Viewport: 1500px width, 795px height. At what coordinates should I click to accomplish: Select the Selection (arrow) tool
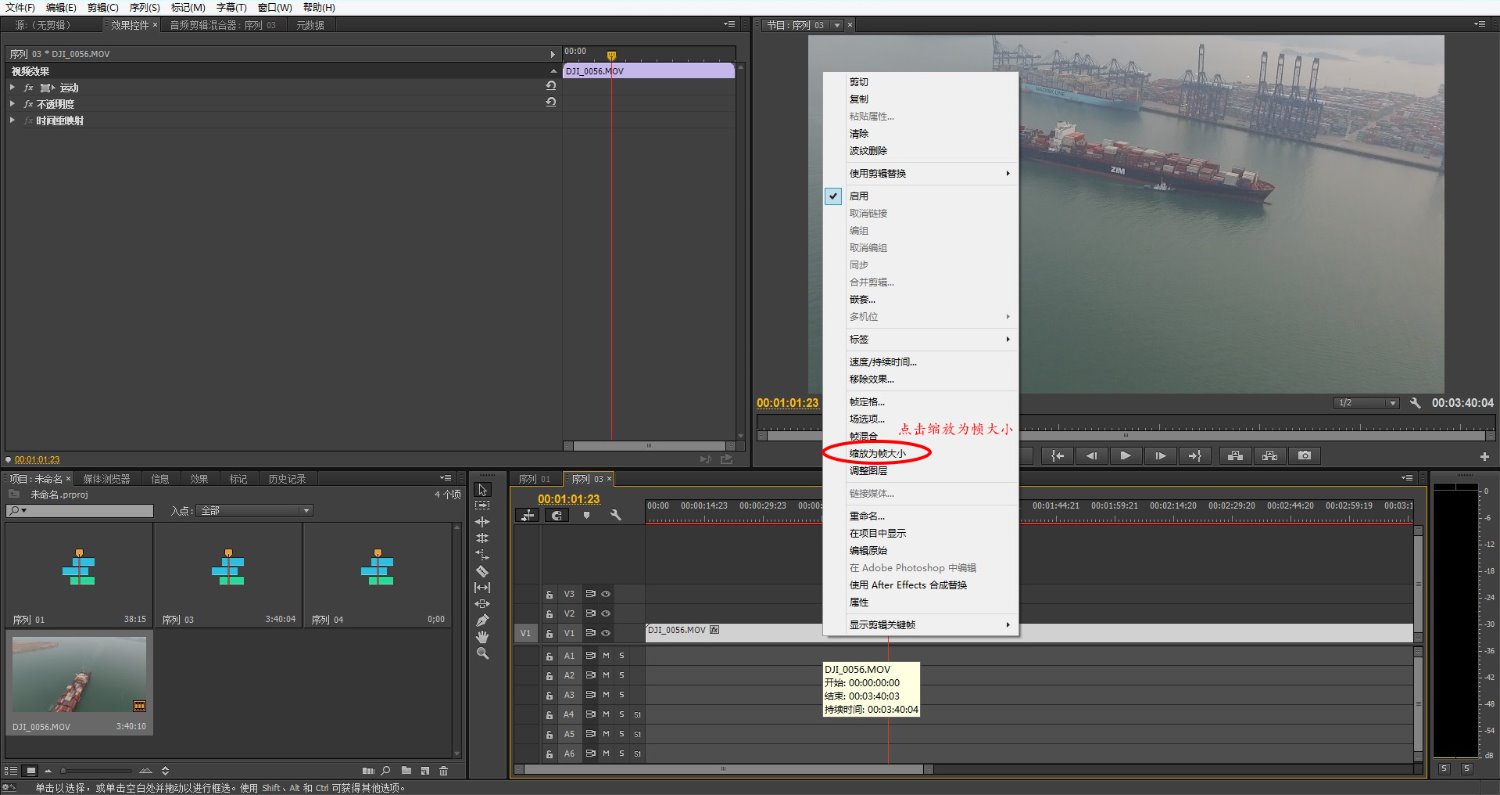pyautogui.click(x=483, y=489)
